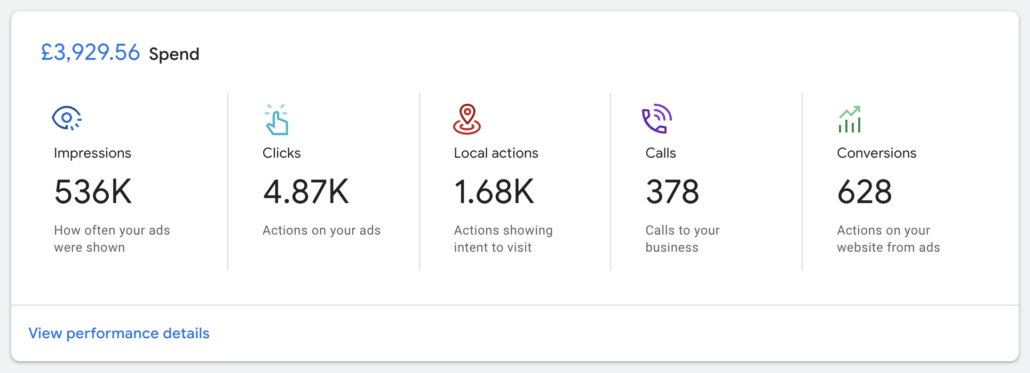The image size is (1030, 373).
Task: Click the Local actions map pin icon
Action: coord(467,119)
